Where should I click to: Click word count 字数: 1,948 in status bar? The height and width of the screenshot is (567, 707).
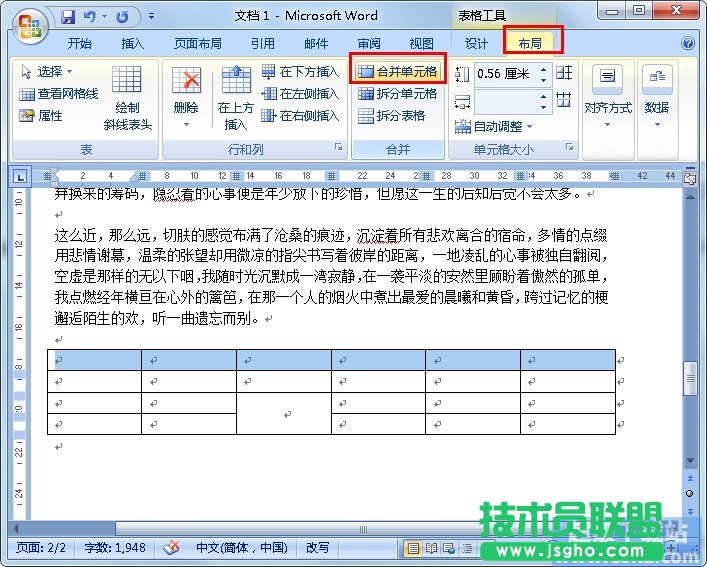pos(116,548)
